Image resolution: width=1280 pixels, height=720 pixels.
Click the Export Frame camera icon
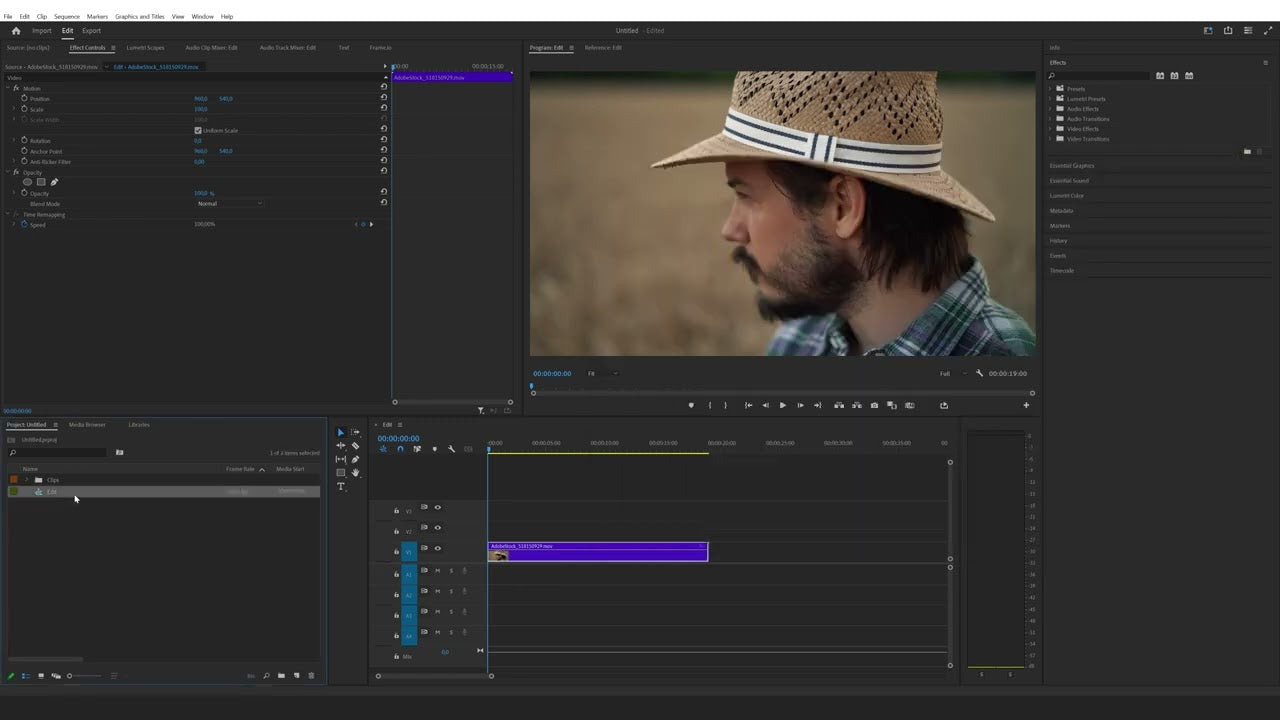coord(875,405)
